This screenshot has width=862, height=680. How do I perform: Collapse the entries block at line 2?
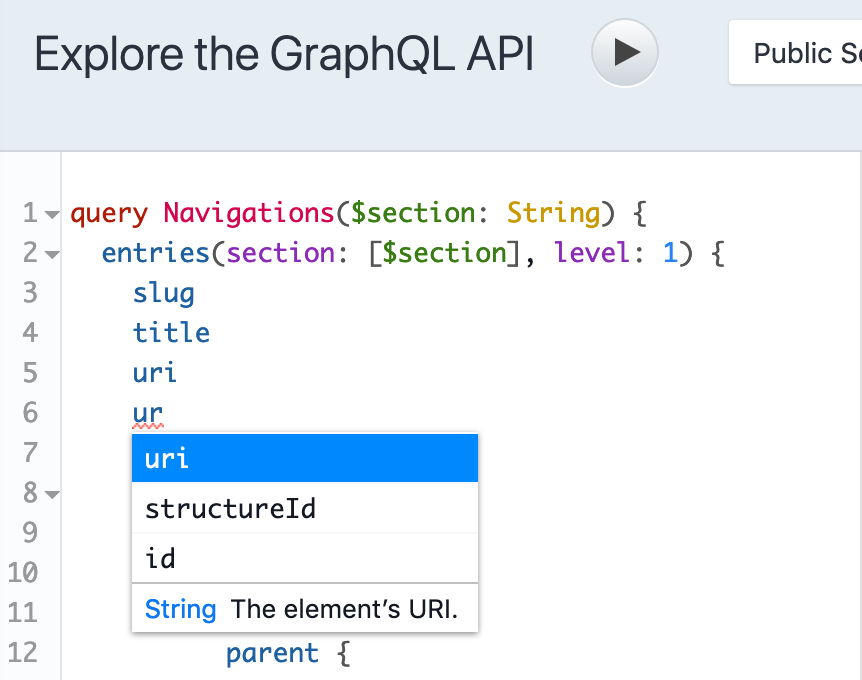(52, 255)
